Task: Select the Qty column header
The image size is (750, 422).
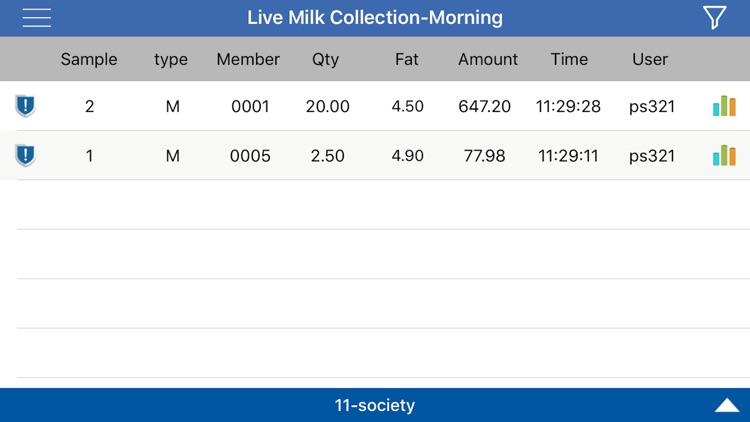Action: [x=325, y=59]
